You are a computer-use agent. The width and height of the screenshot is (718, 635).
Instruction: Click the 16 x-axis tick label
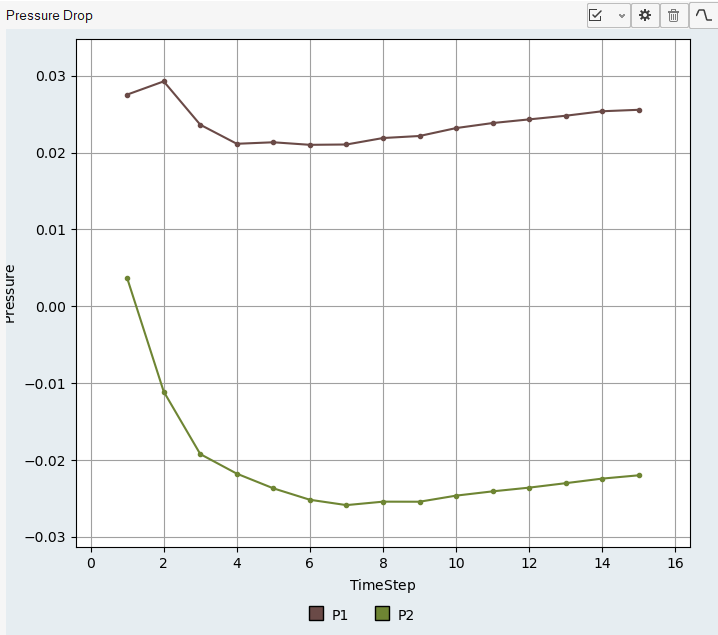click(675, 563)
